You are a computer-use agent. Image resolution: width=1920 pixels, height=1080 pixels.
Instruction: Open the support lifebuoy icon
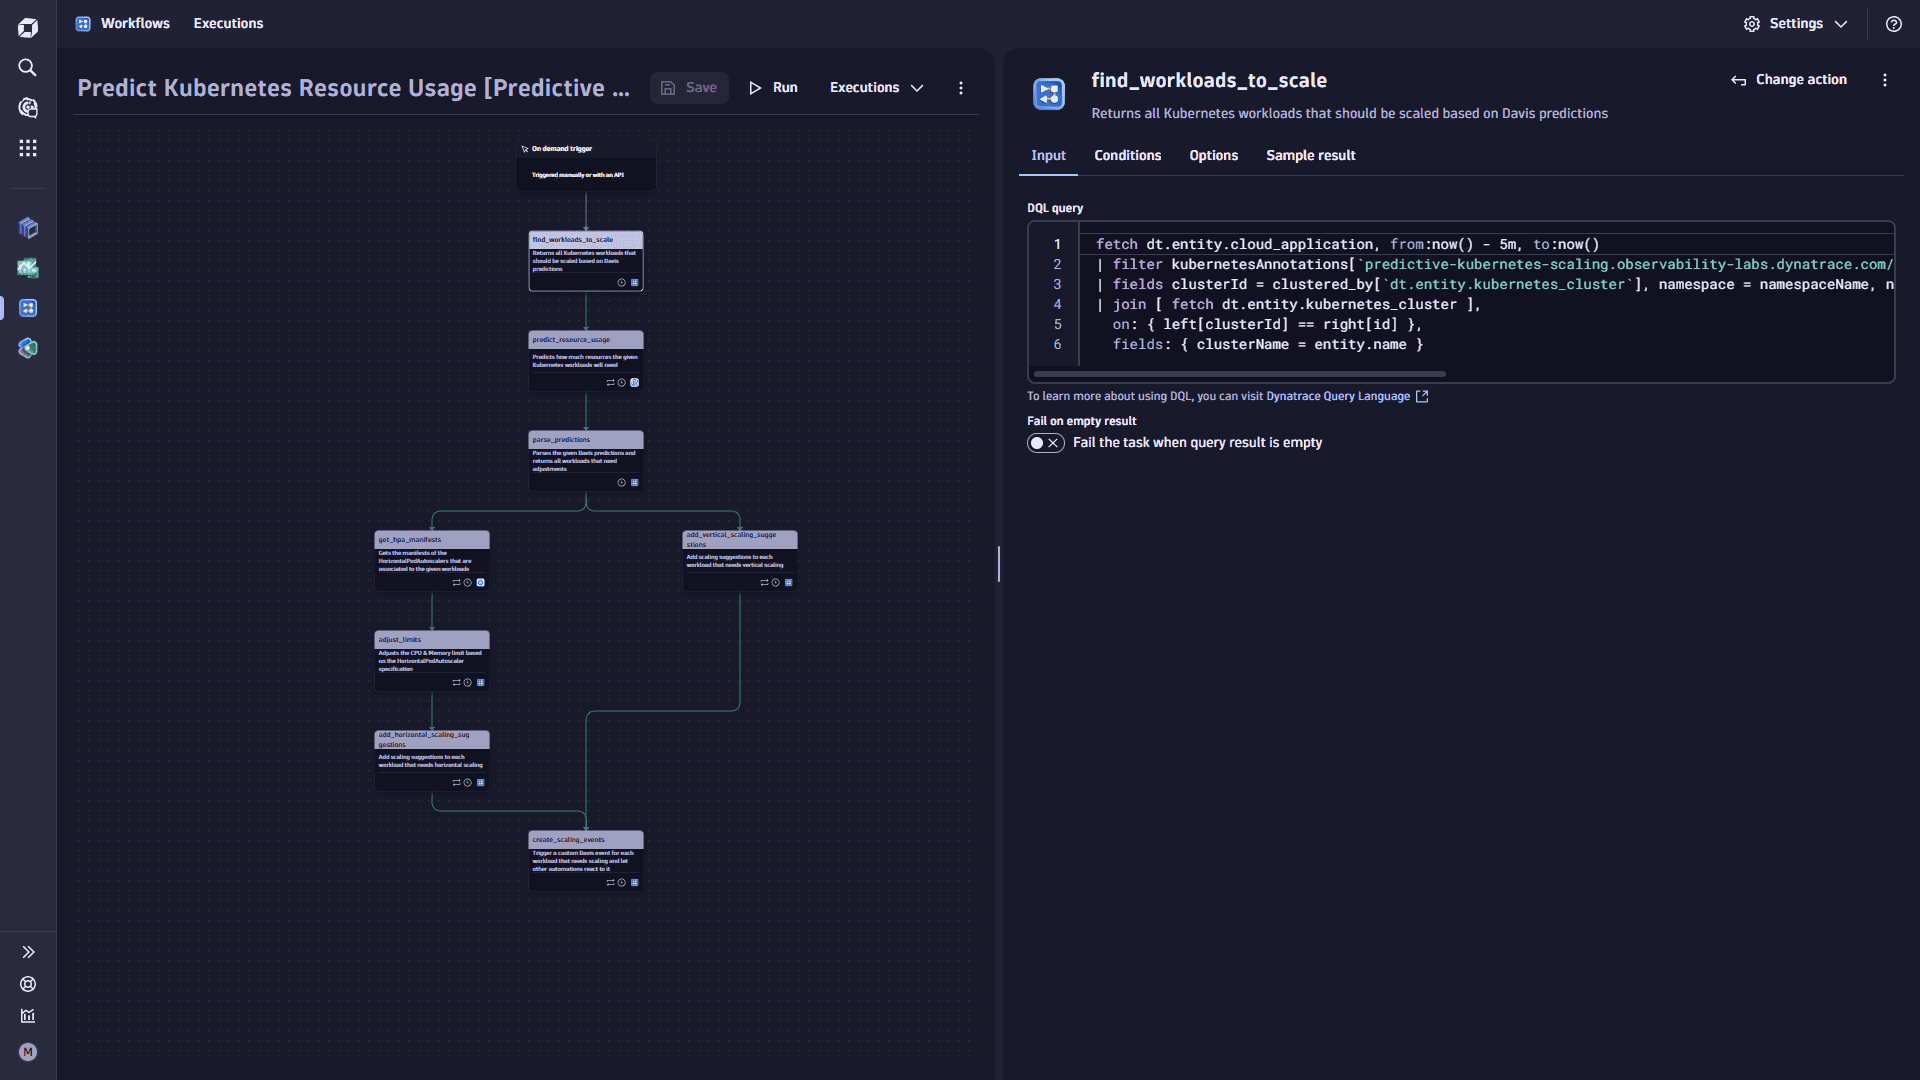(28, 984)
